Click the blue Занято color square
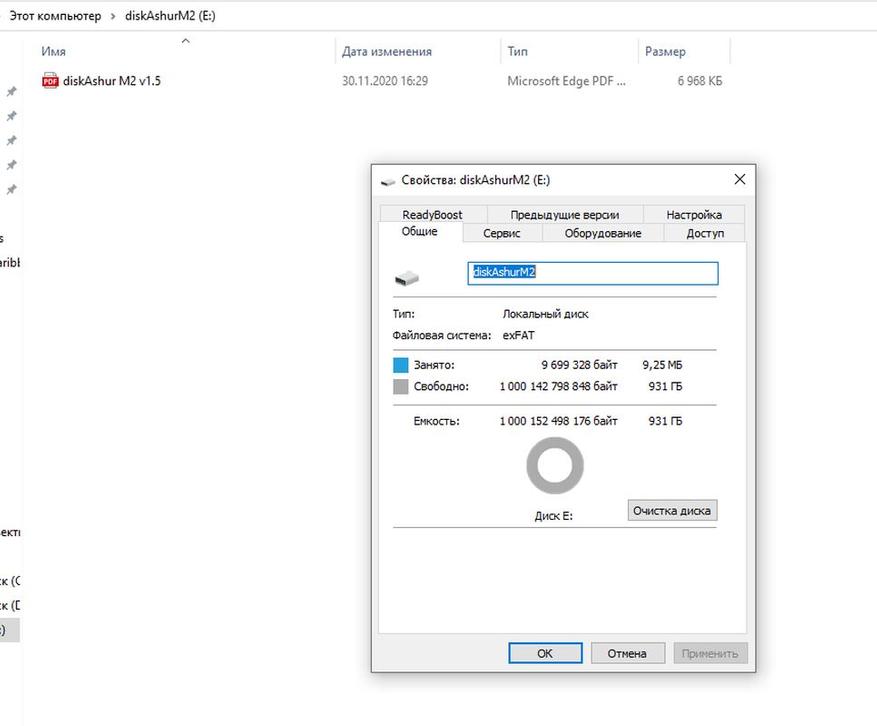877x726 pixels. point(400,365)
